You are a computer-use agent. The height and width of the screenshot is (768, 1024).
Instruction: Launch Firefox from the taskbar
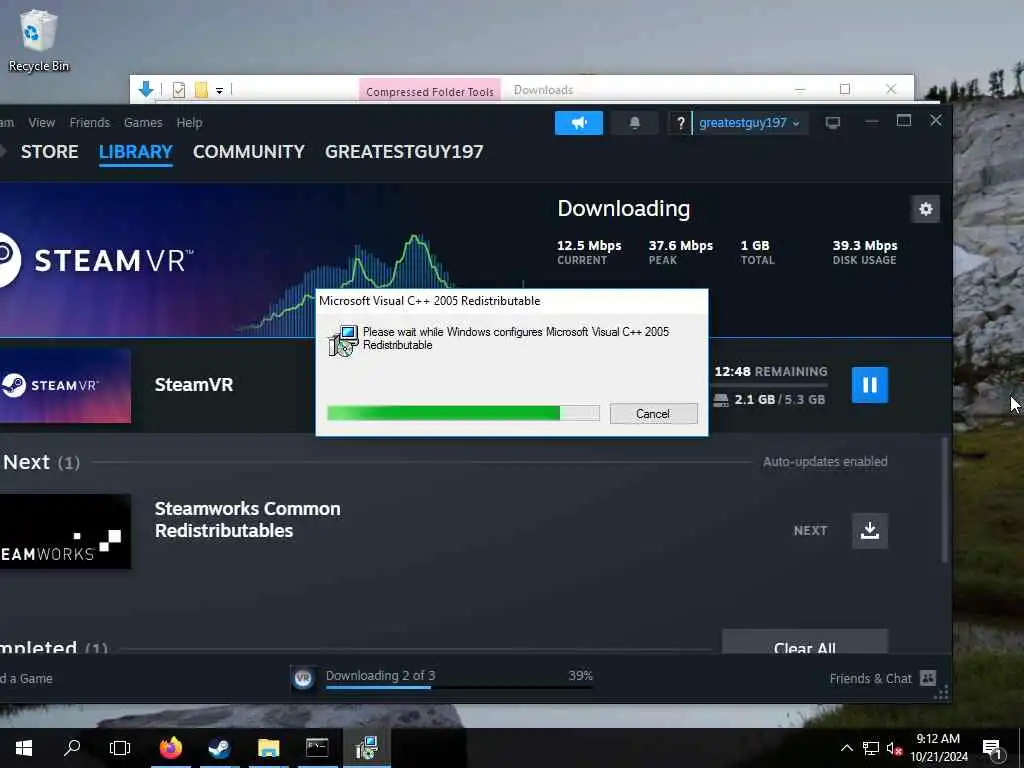click(171, 748)
